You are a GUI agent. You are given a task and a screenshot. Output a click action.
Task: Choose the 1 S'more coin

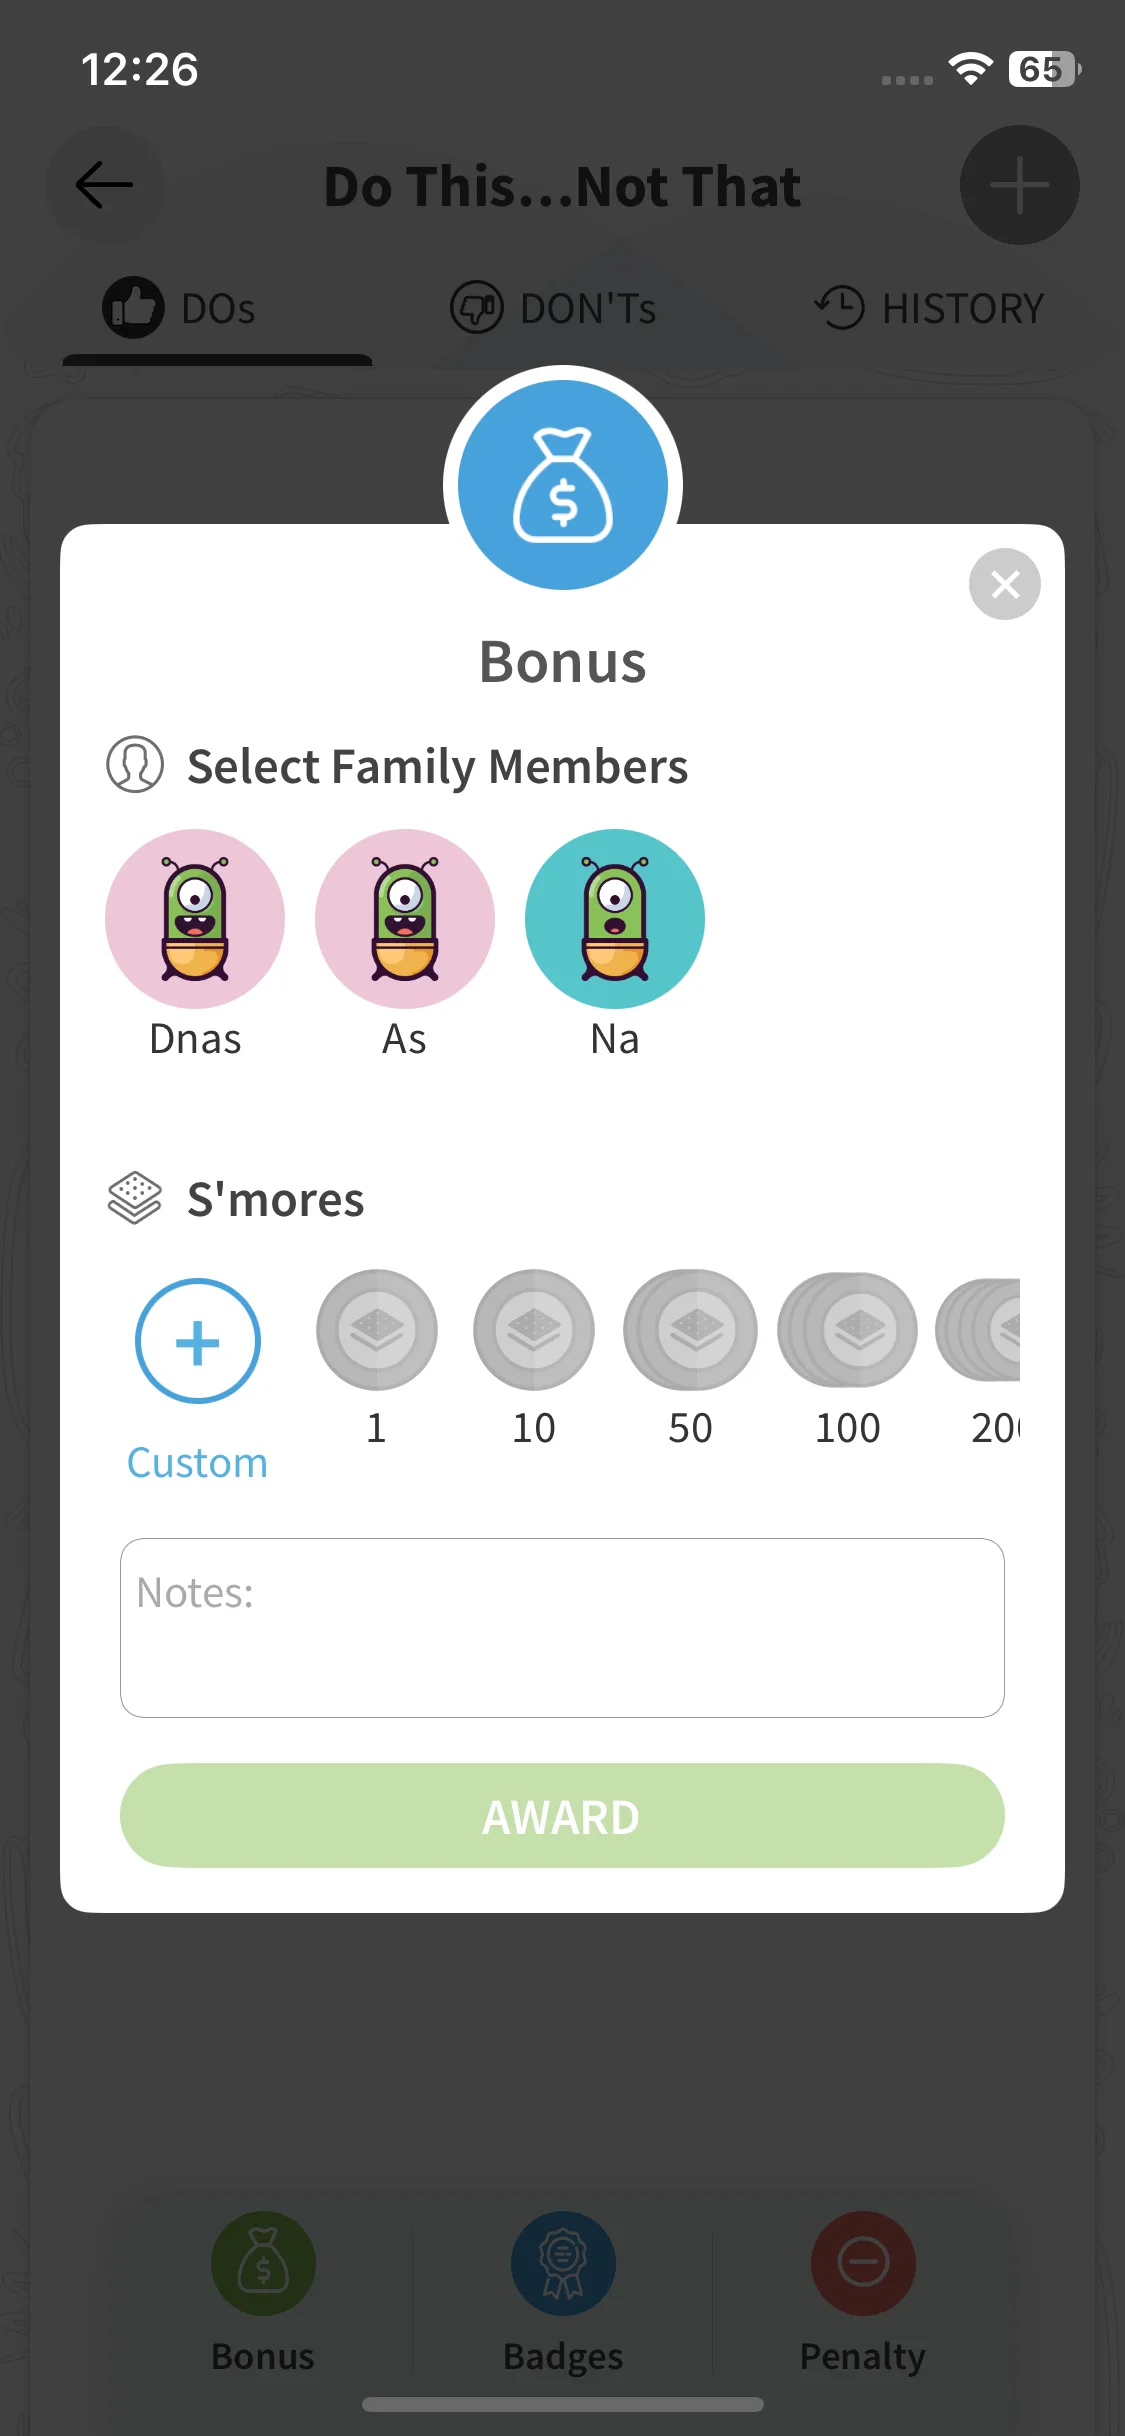pos(377,1330)
